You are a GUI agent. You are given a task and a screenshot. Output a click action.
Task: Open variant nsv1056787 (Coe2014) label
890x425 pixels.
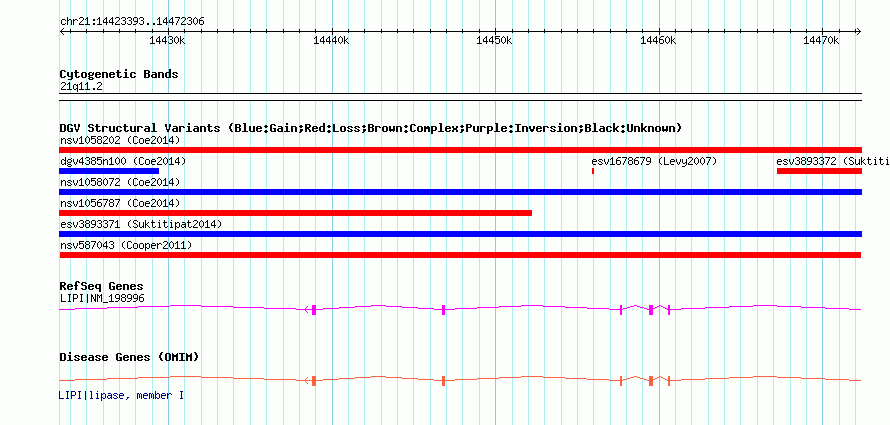pos(120,203)
